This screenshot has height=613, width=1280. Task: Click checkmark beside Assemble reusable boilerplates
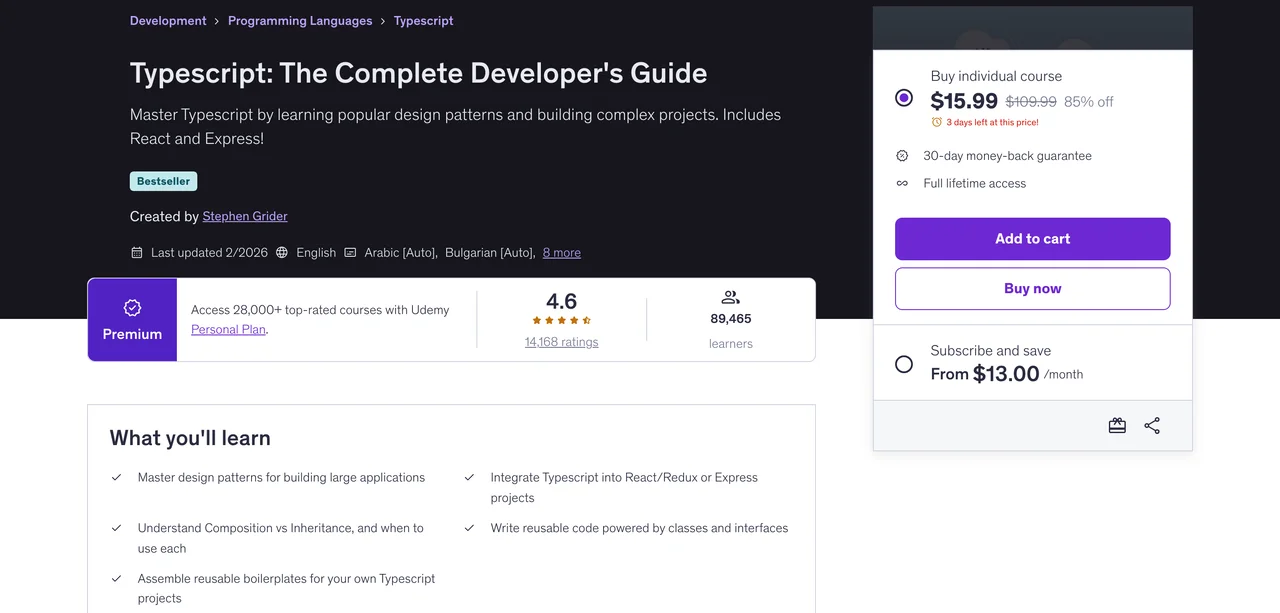[x=117, y=579]
